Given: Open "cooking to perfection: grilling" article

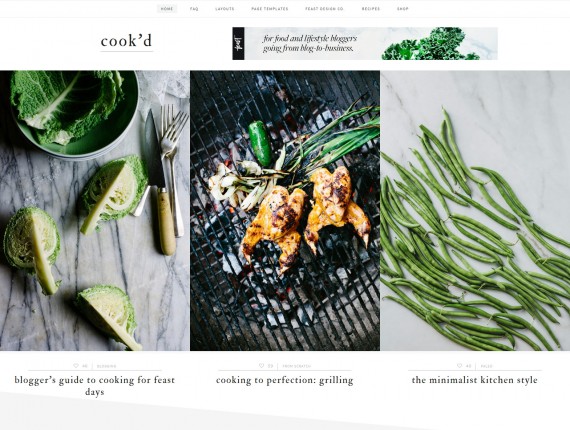Looking at the screenshot, I should (x=285, y=380).
